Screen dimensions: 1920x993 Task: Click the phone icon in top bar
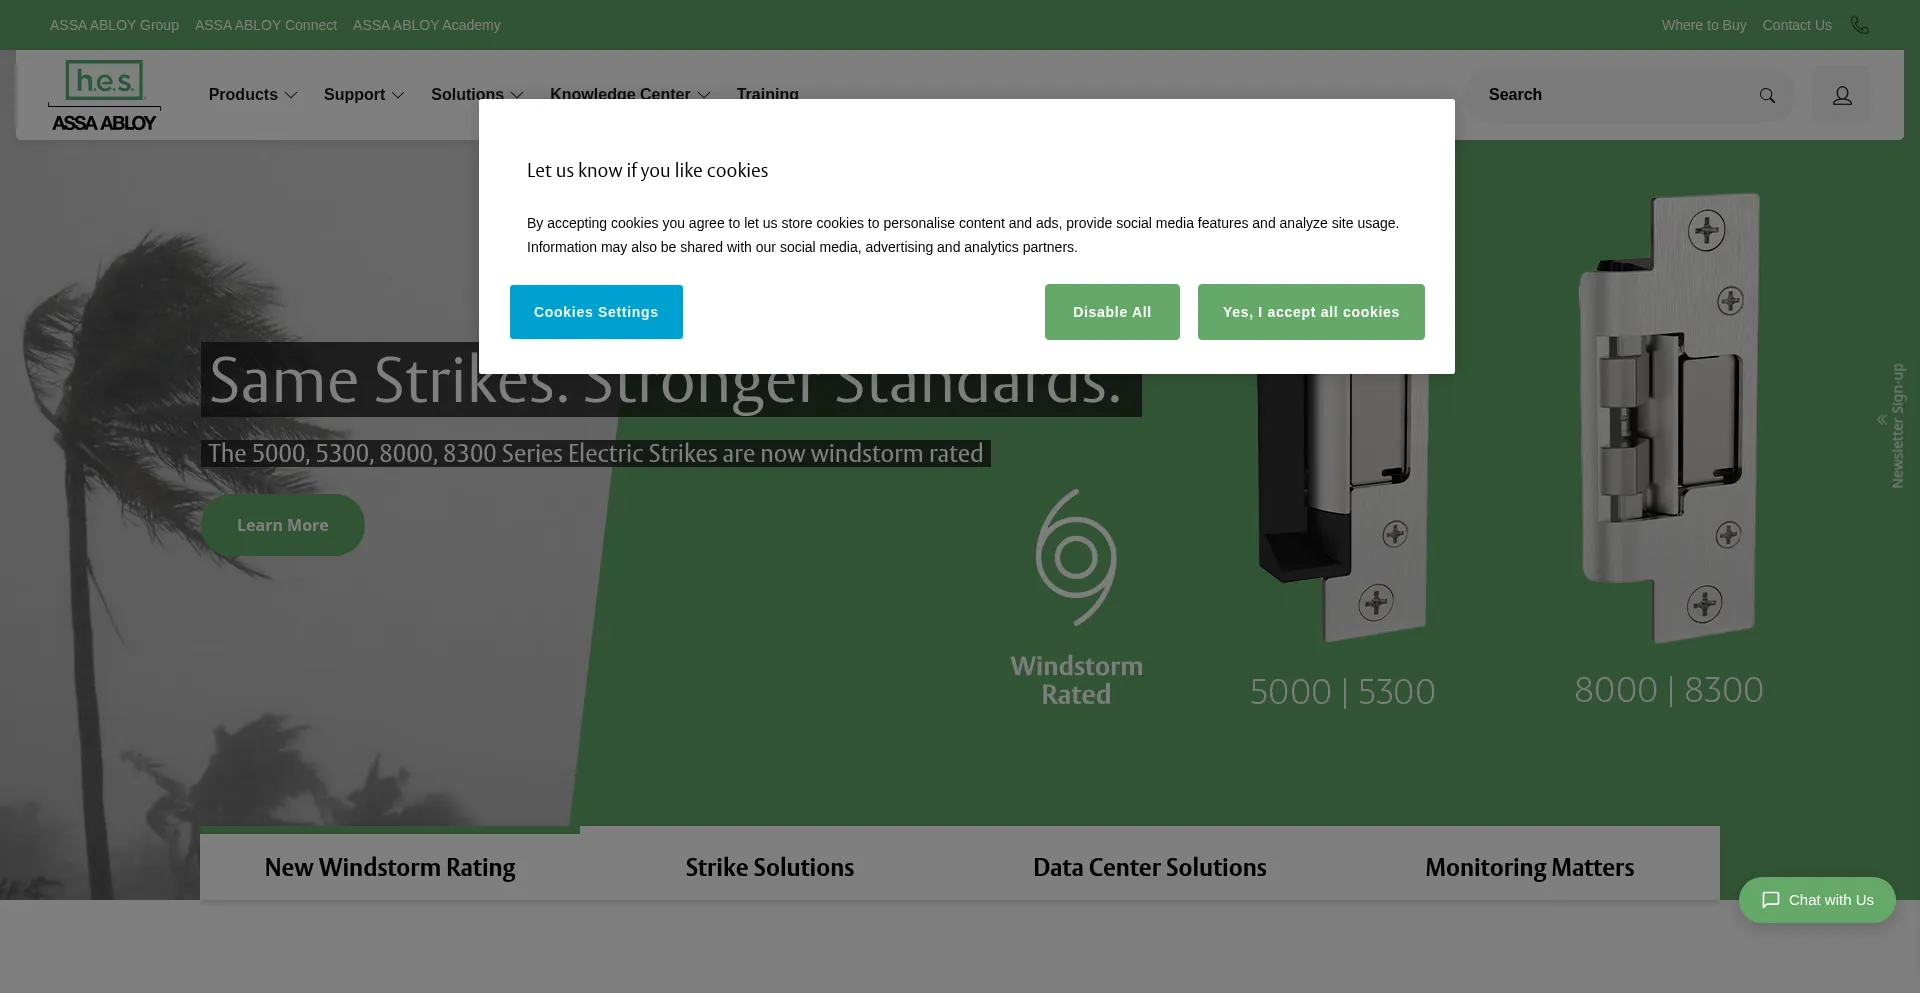click(x=1859, y=25)
